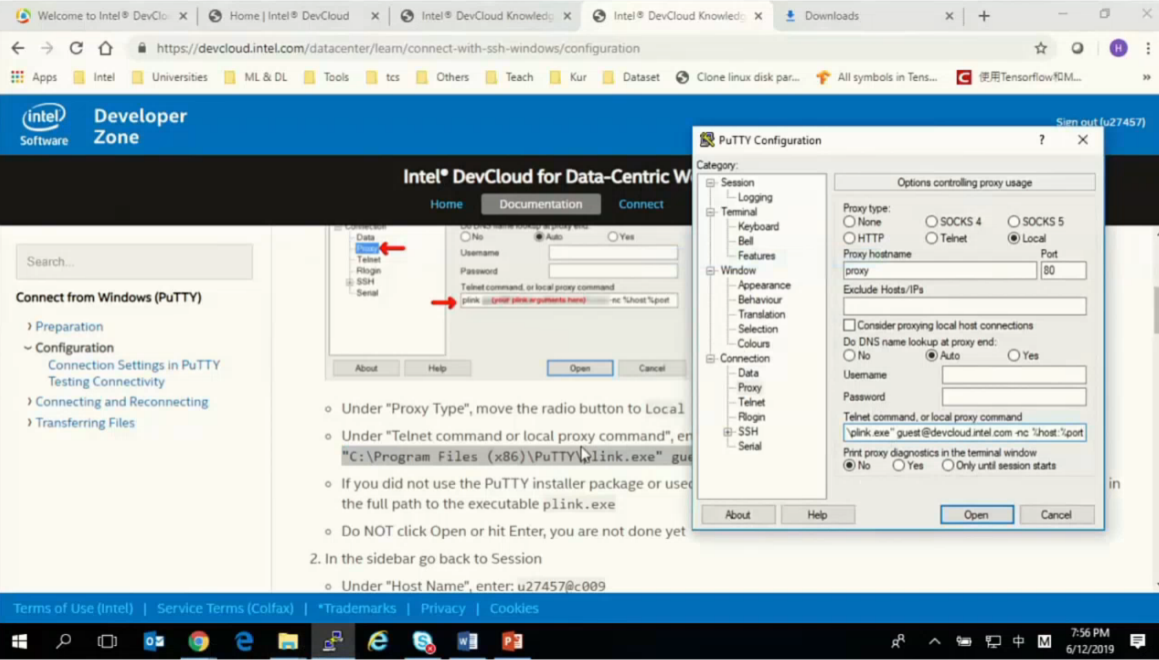Open the purple H profile avatar

click(x=1118, y=48)
